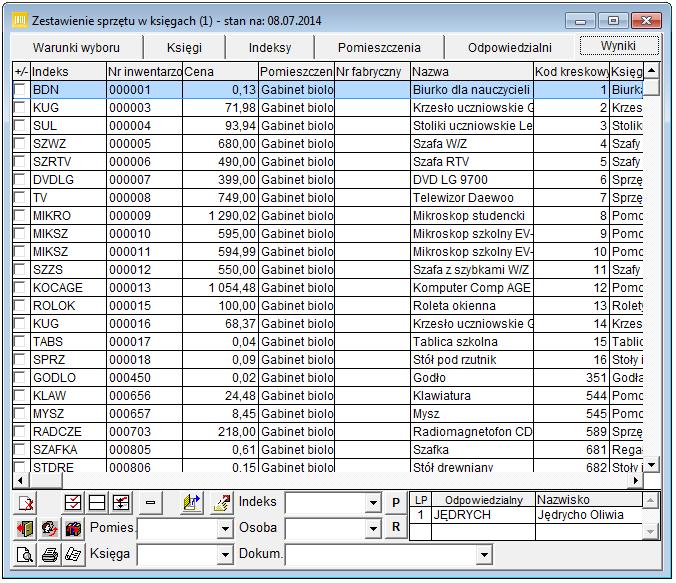Click the grid vertical scrollbar down arrow
Image resolution: width=676 pixels, height=583 pixels.
651,465
